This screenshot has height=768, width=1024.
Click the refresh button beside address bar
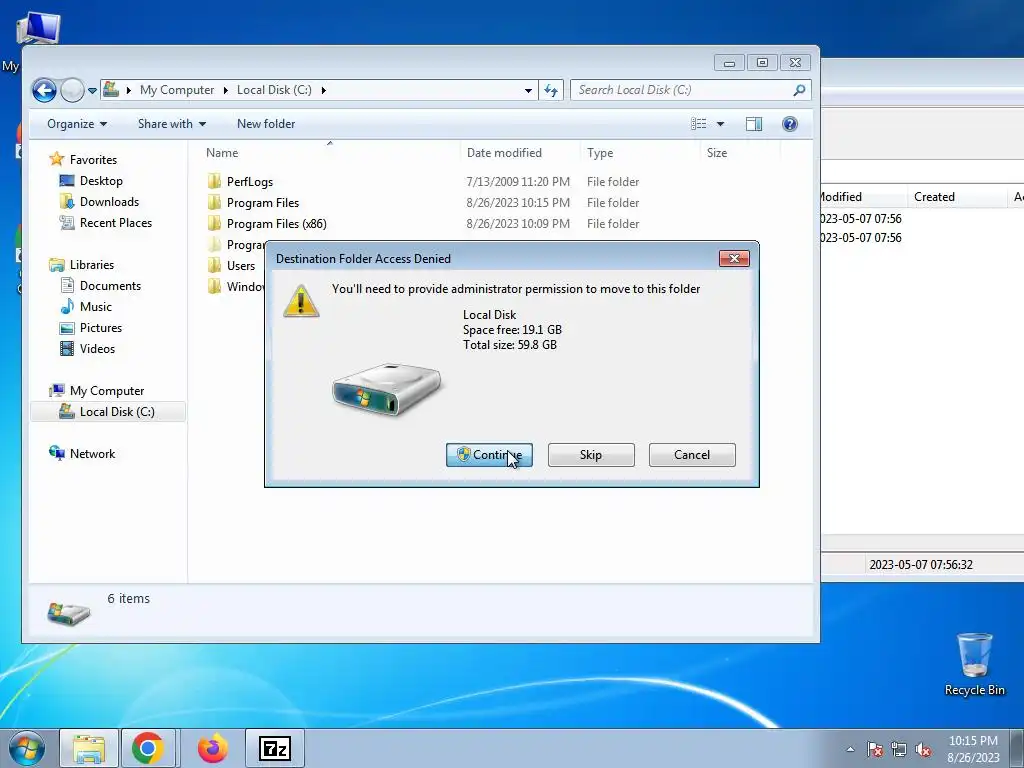point(551,90)
